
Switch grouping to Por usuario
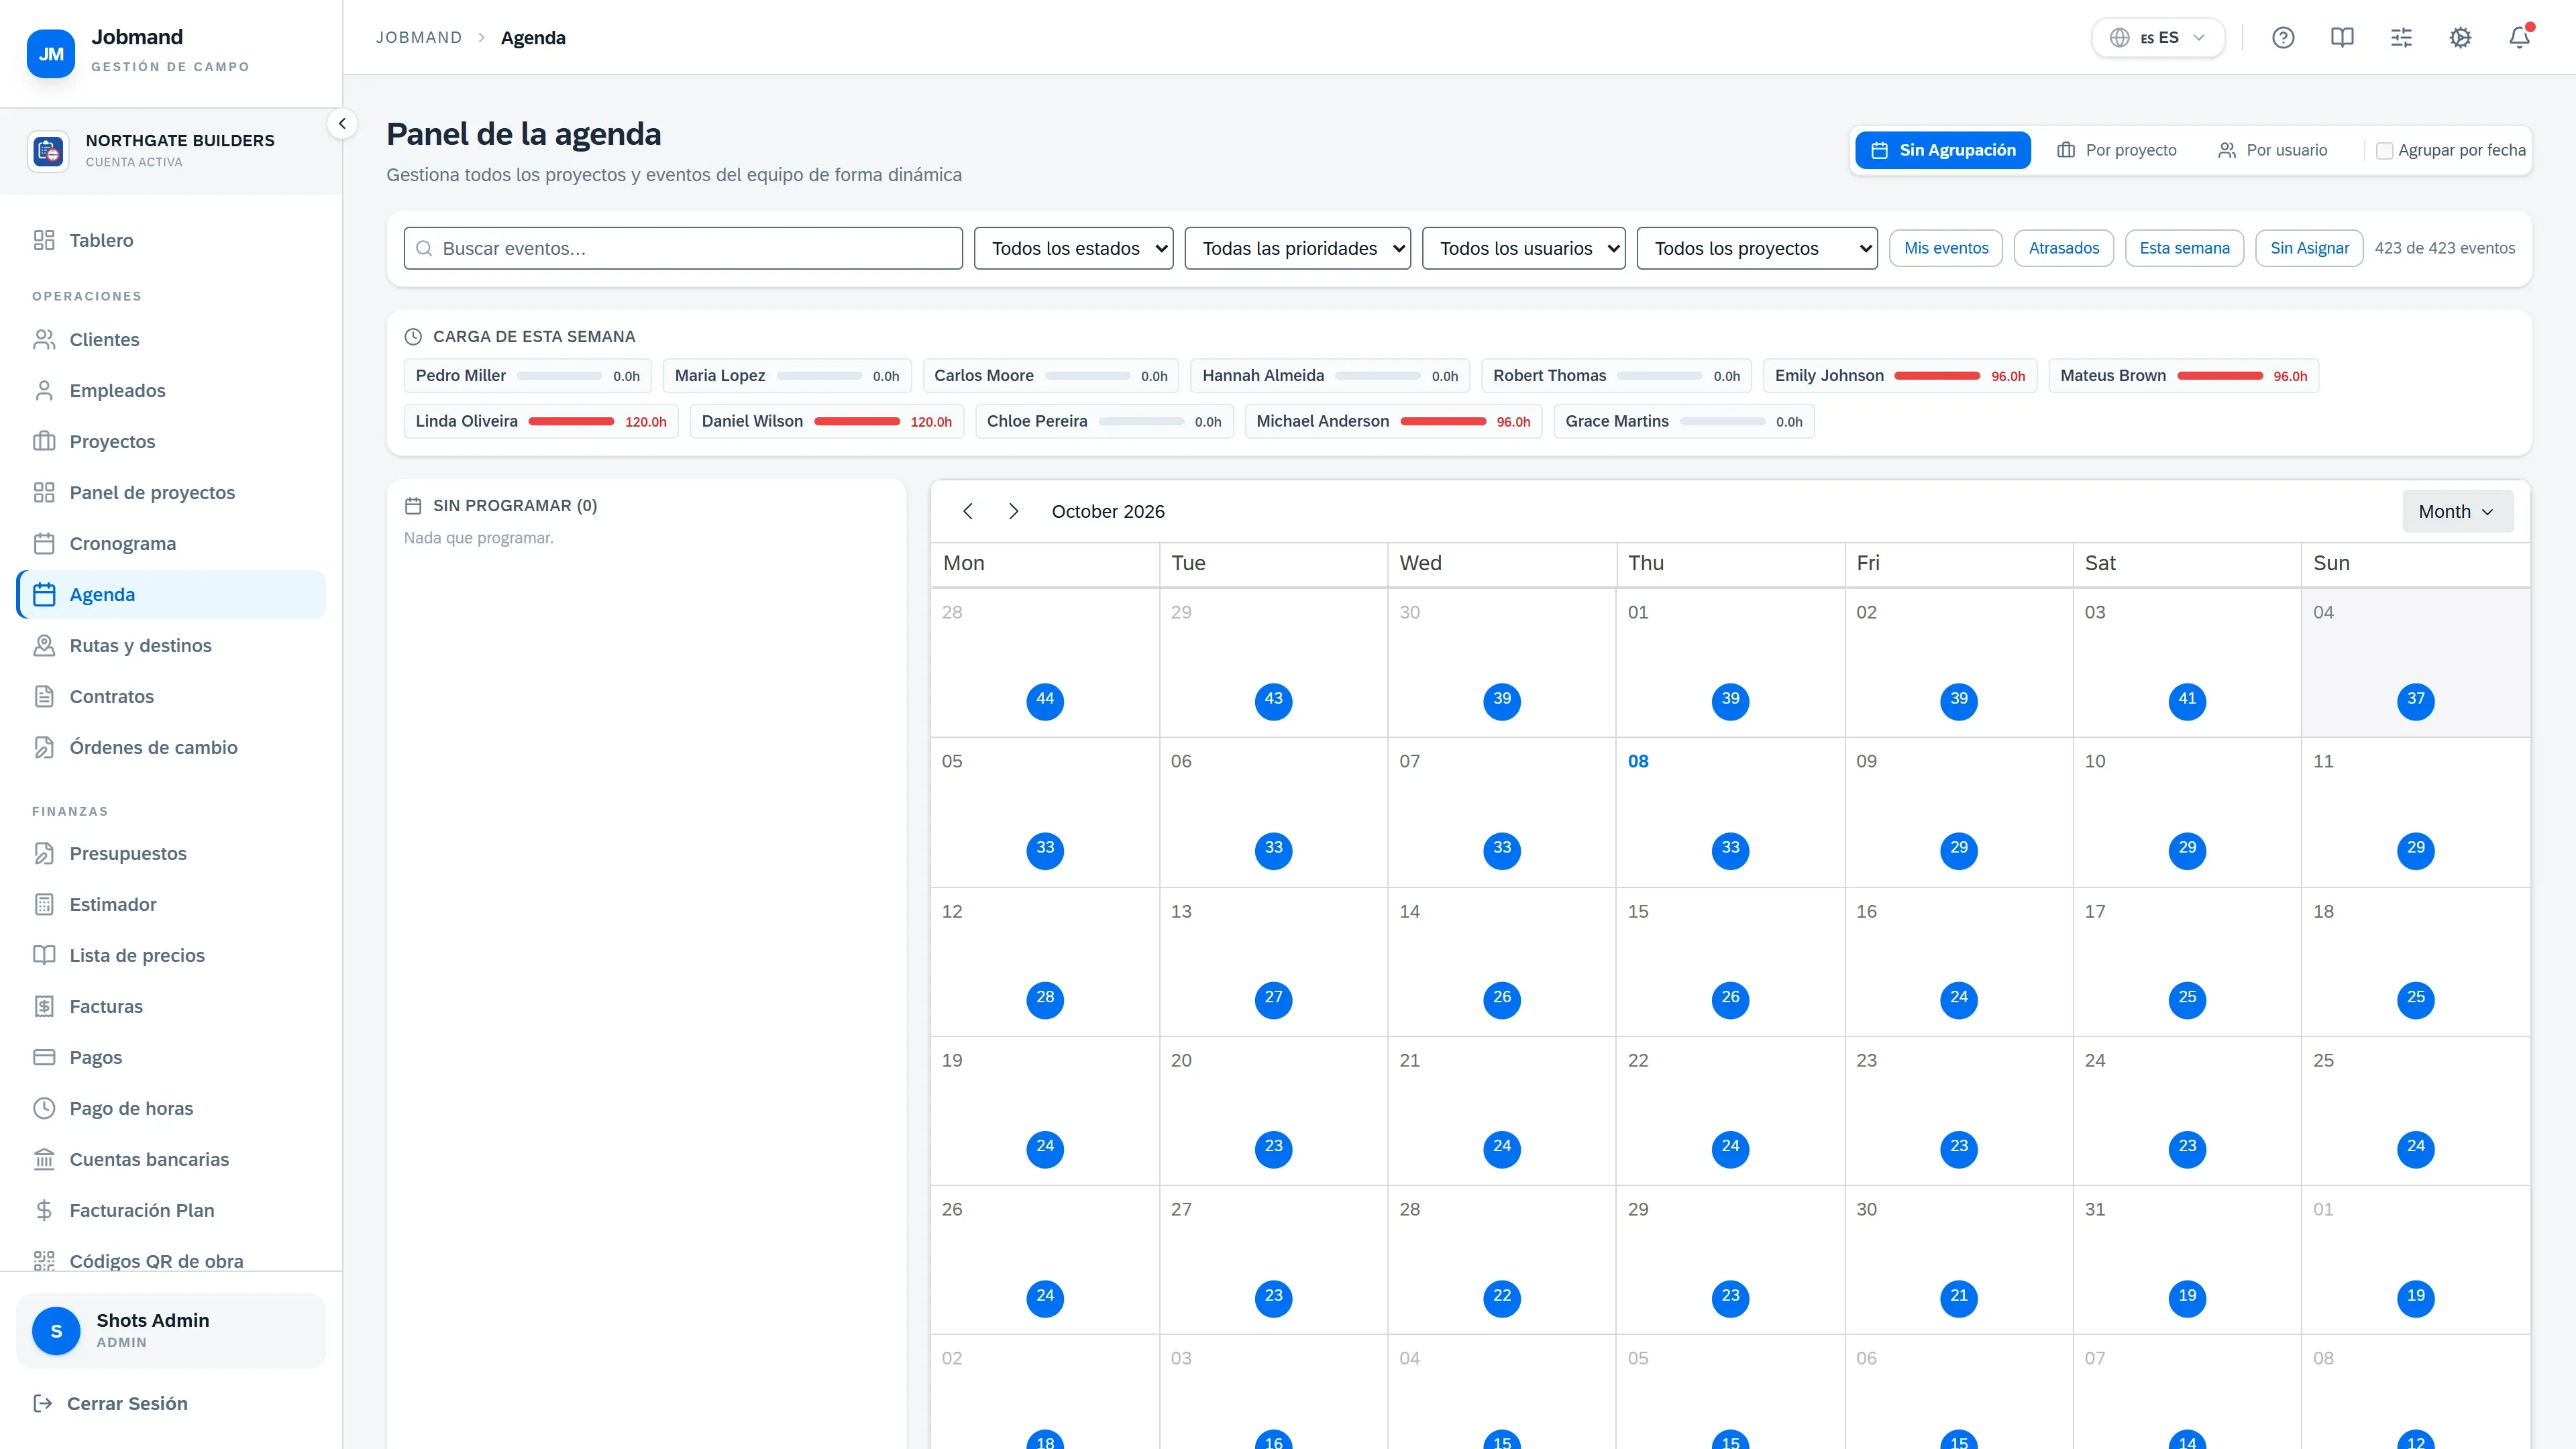click(2272, 150)
